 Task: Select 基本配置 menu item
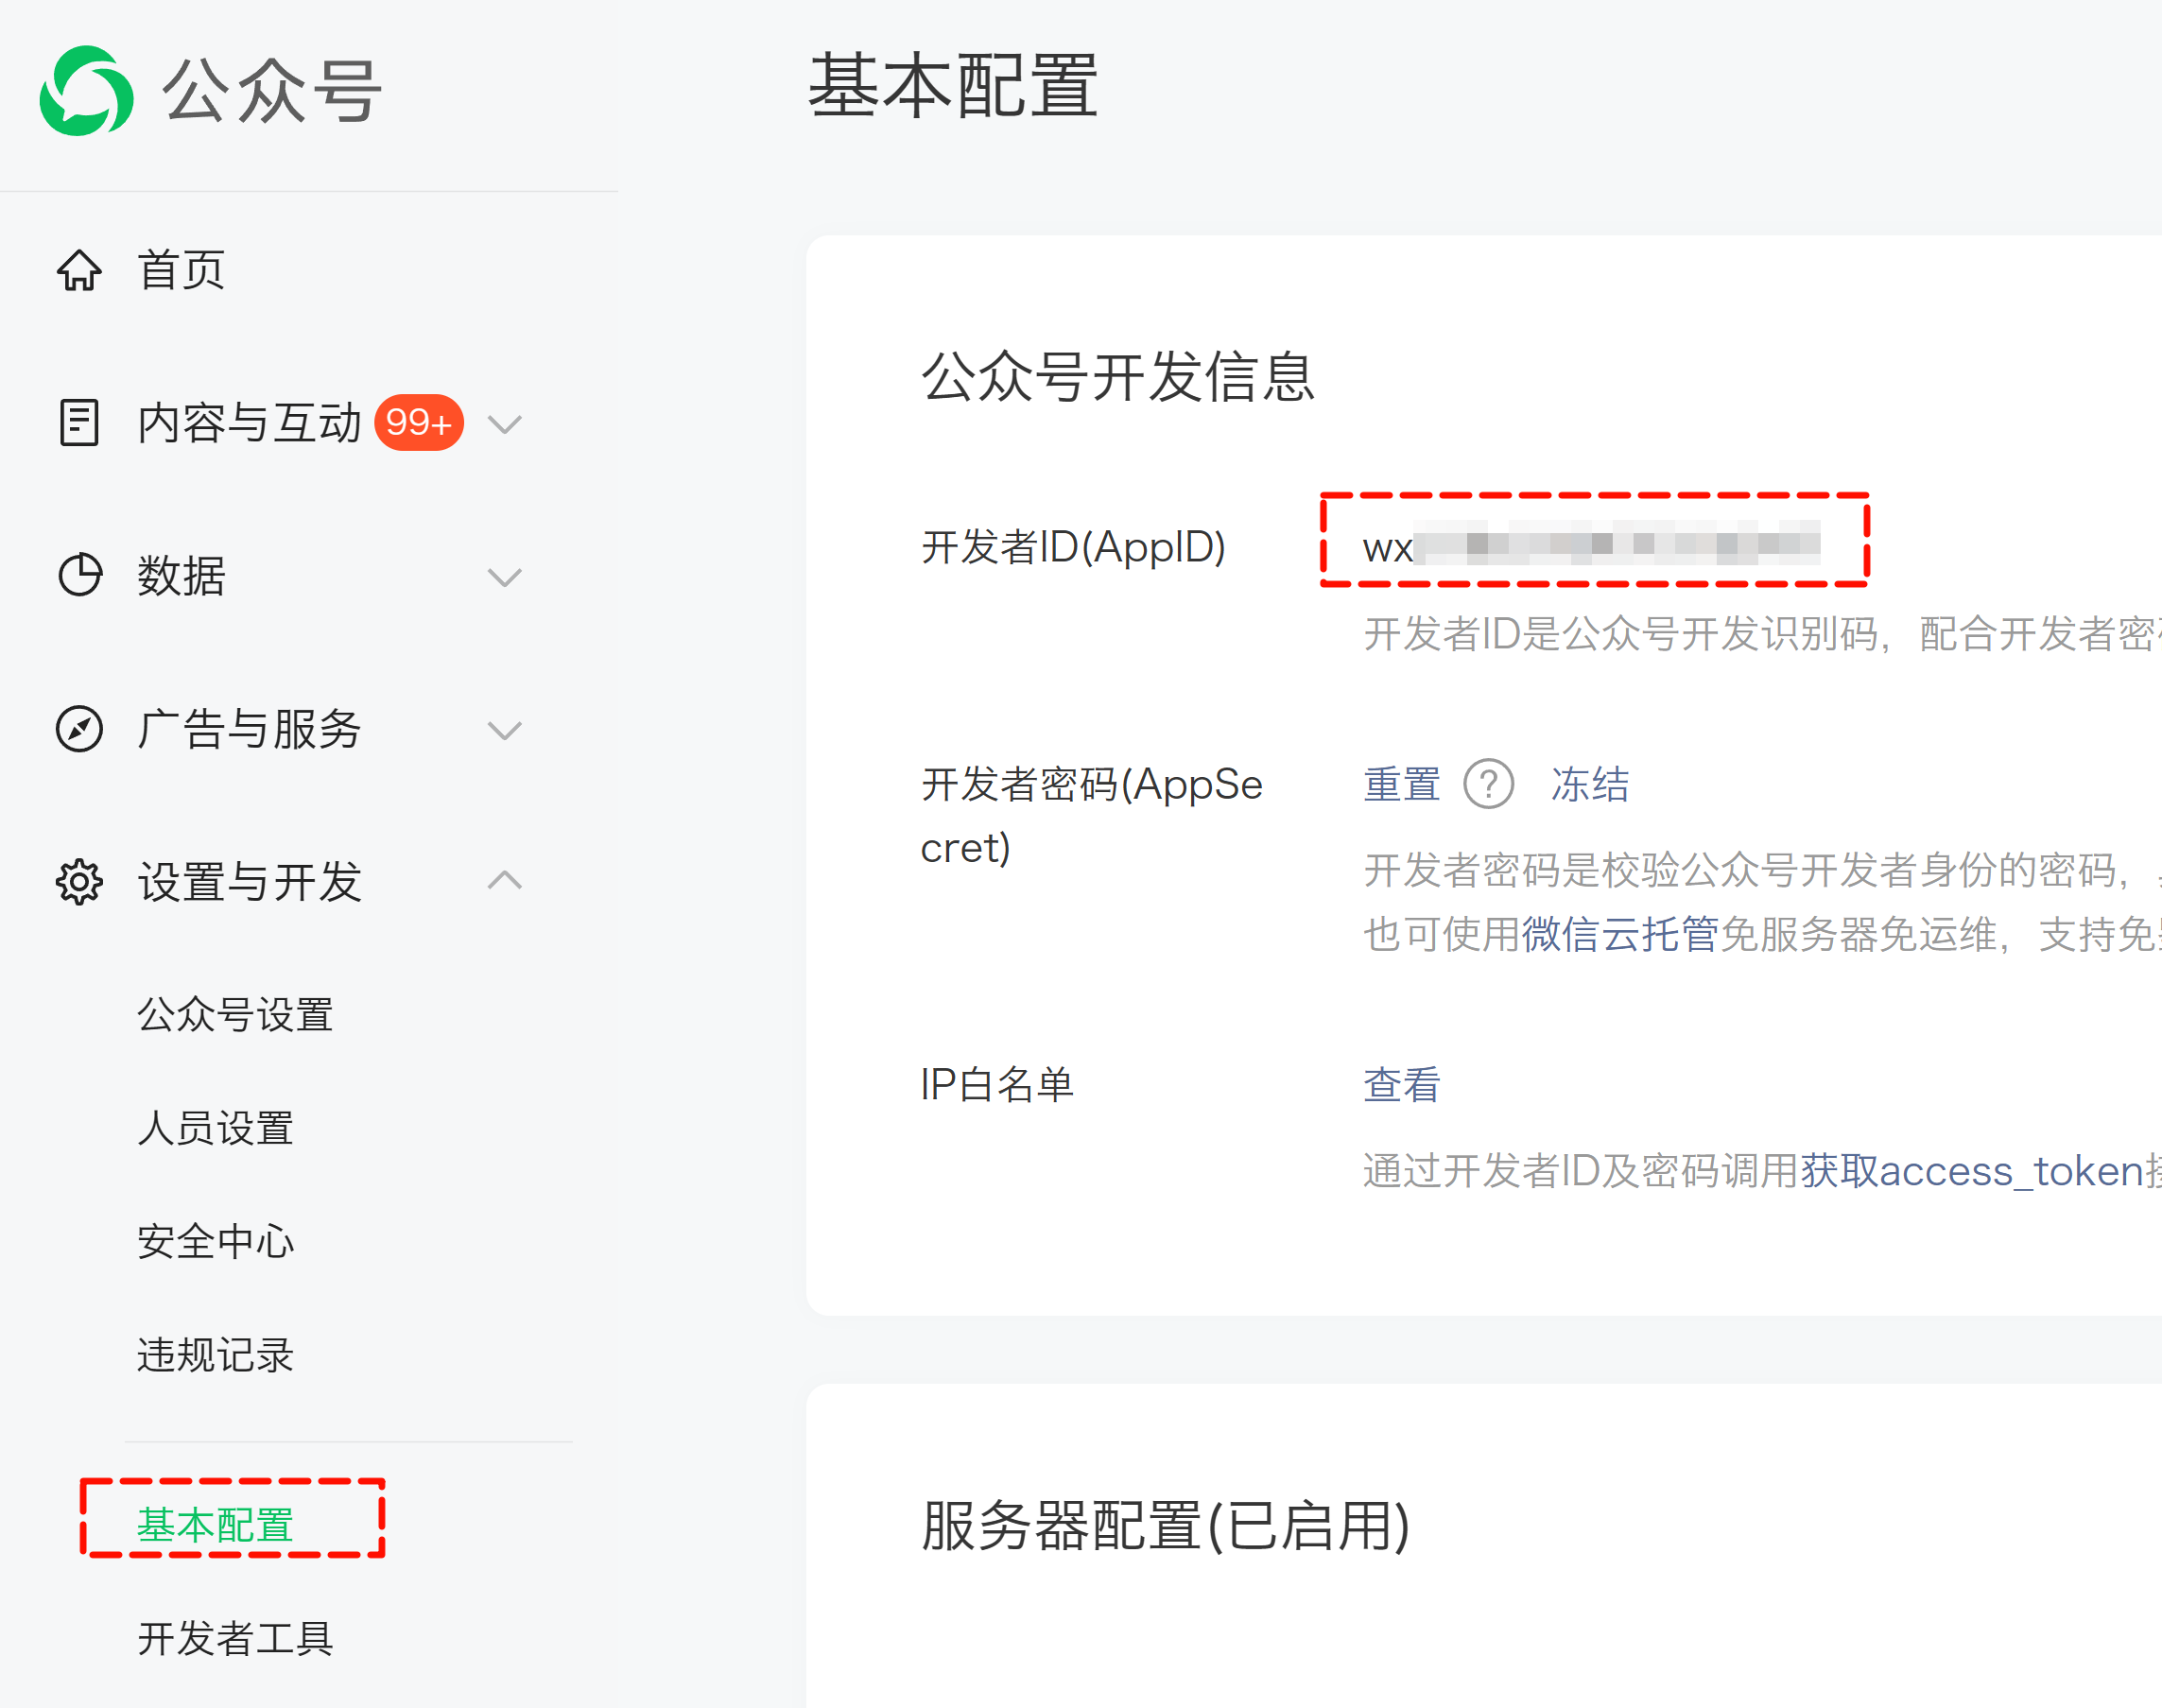[x=215, y=1524]
